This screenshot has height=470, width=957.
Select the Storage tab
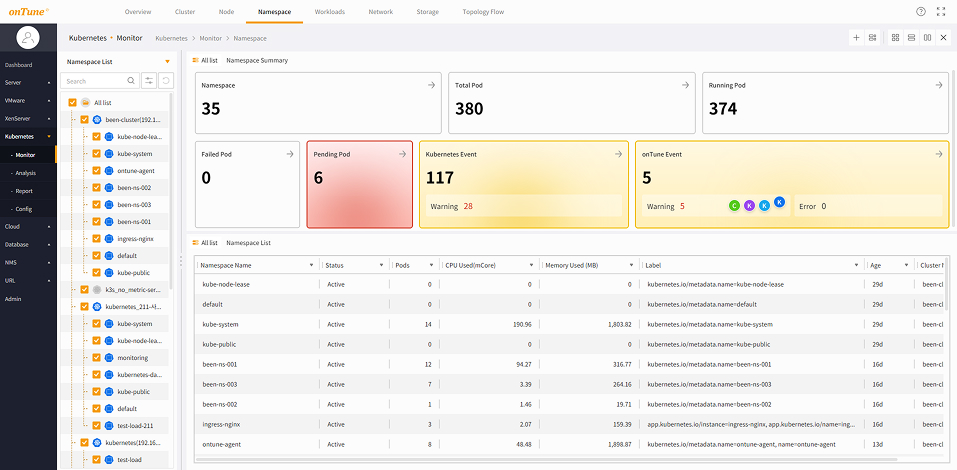(x=428, y=12)
